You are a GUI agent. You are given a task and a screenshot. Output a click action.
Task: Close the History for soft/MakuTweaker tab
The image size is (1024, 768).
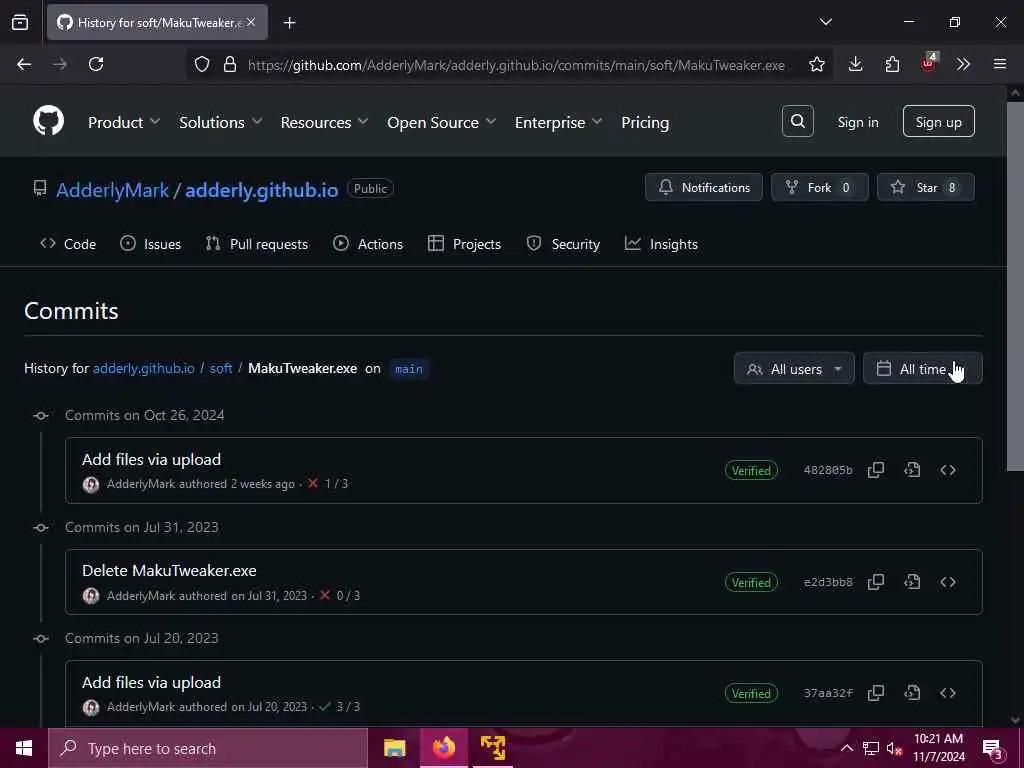pyautogui.click(x=251, y=22)
